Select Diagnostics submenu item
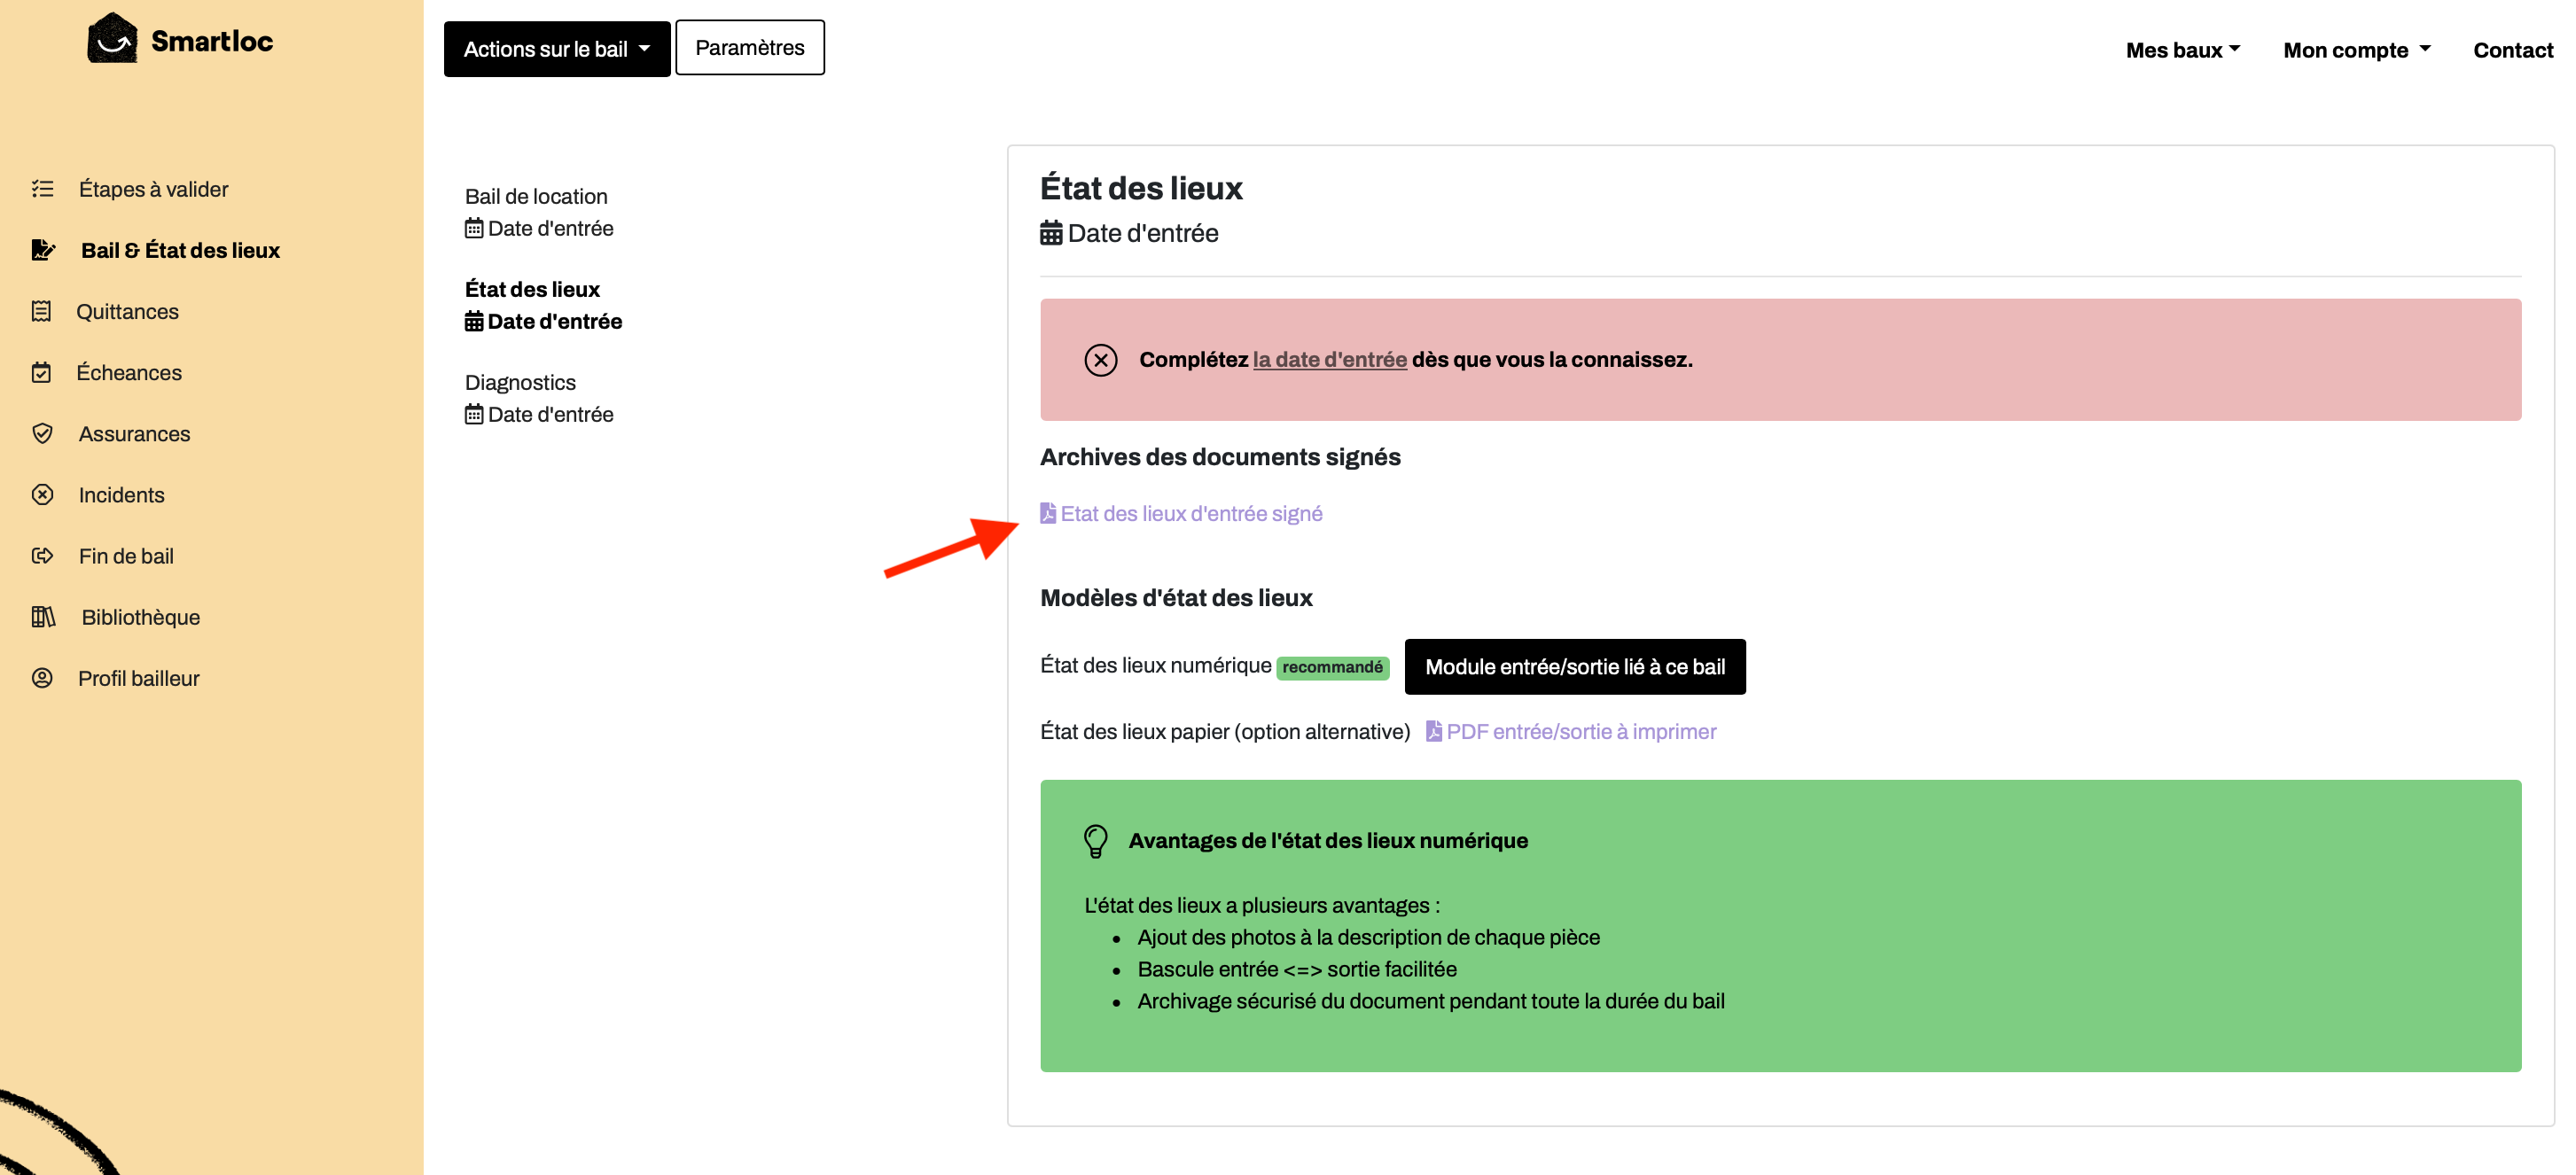 click(x=520, y=382)
